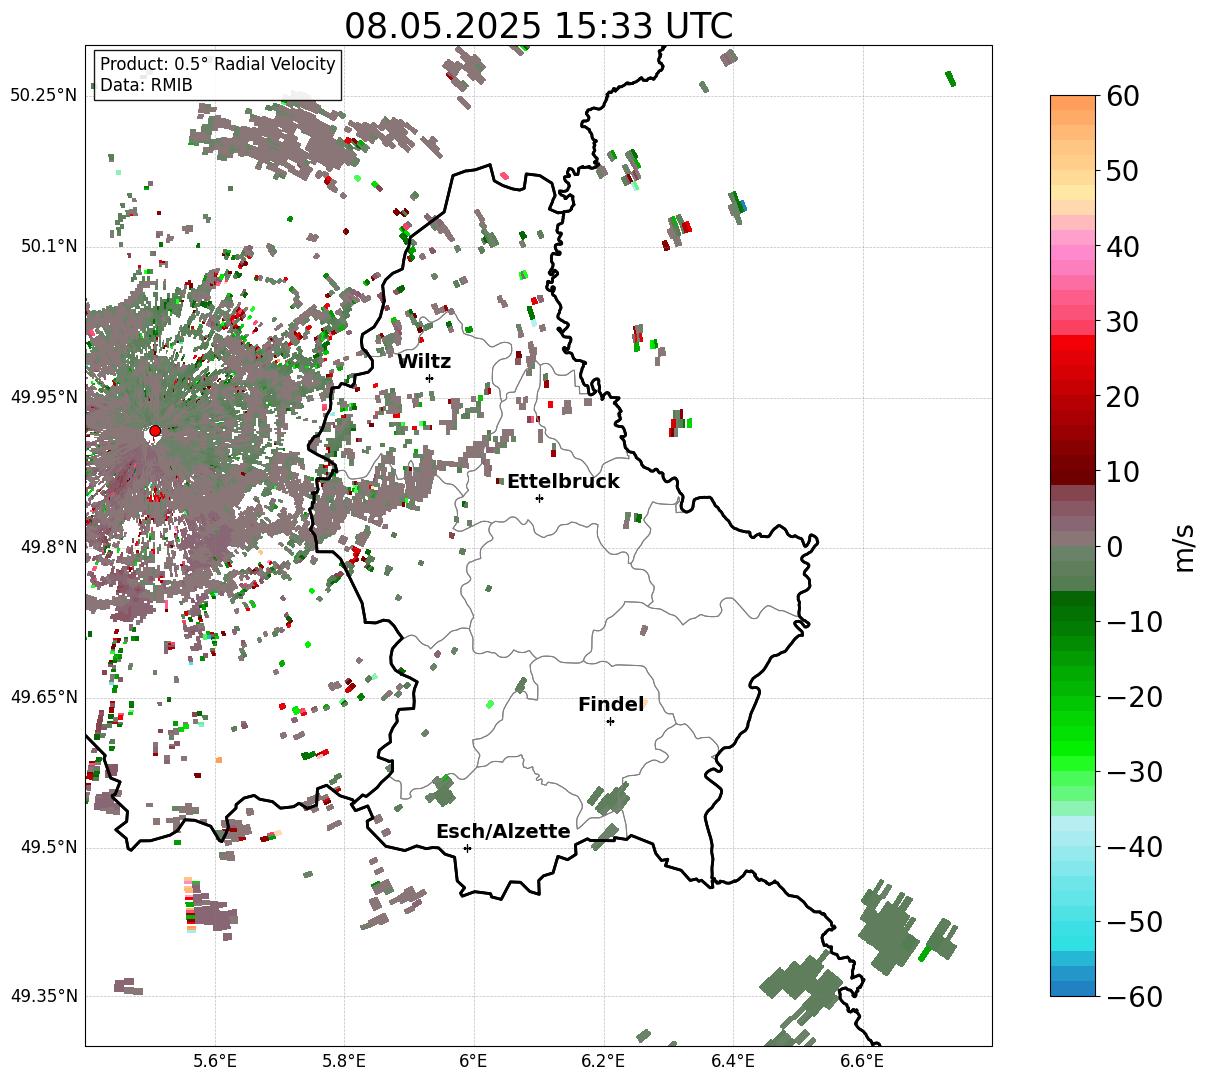Click the 6.2°E longitude label
Screen dimensions: 1207x1081
tap(604, 1060)
